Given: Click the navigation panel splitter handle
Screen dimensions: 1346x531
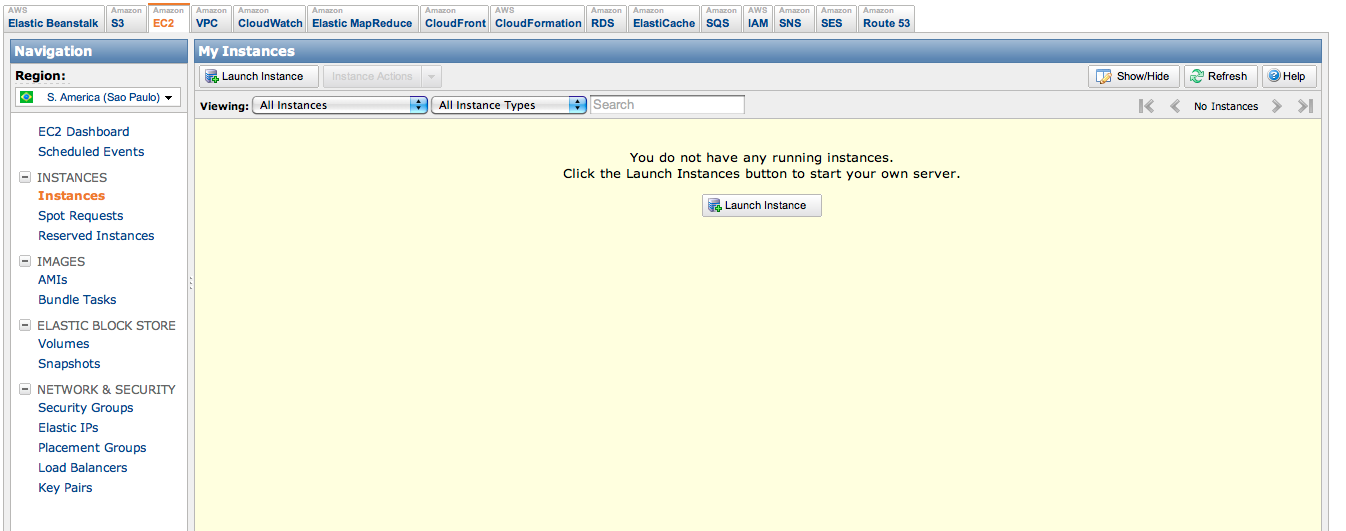Looking at the screenshot, I should [x=190, y=284].
